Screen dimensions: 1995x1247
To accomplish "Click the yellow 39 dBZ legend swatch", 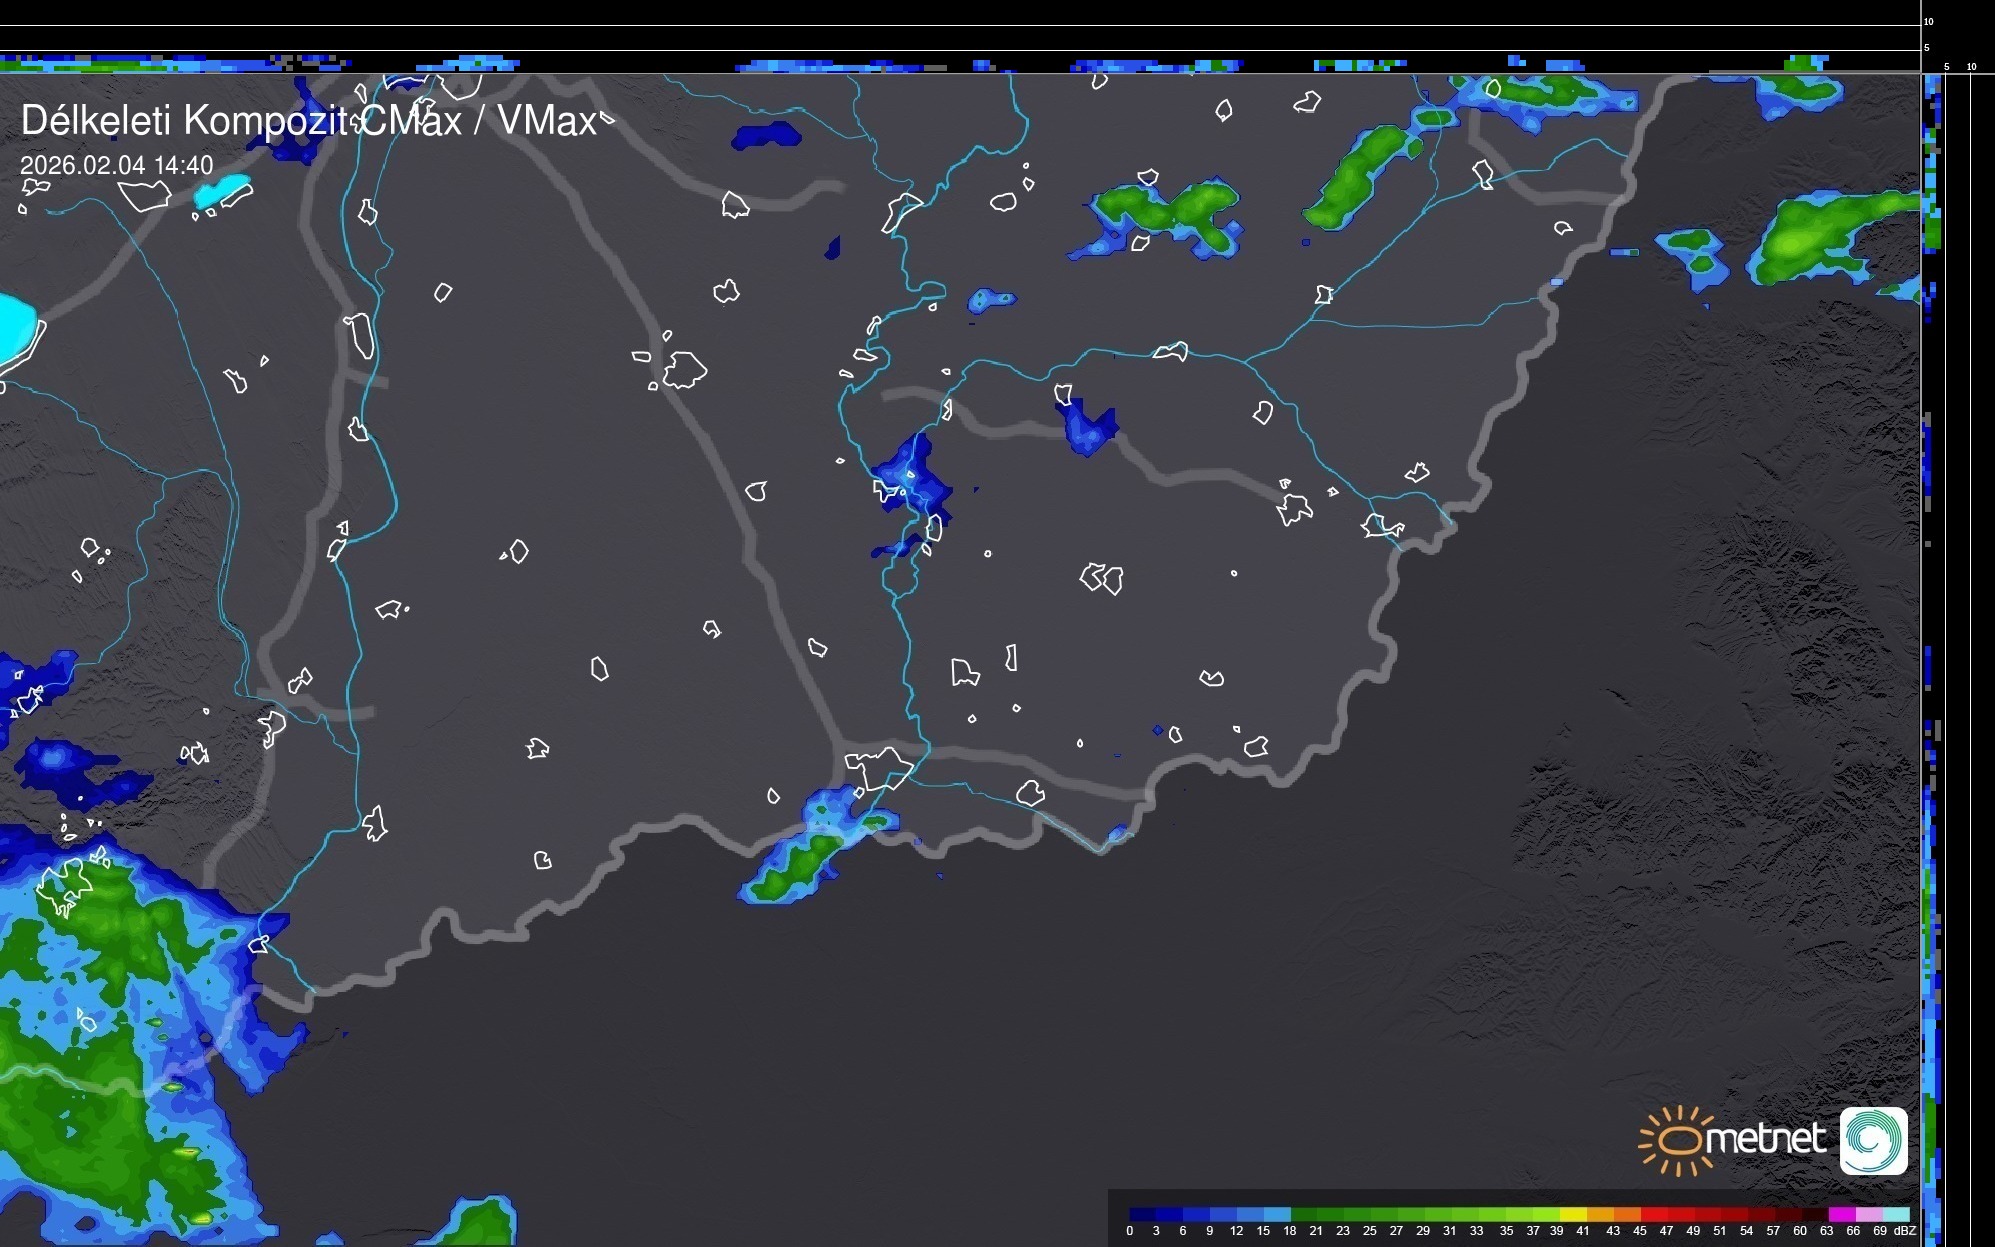I will 1573,1214.
